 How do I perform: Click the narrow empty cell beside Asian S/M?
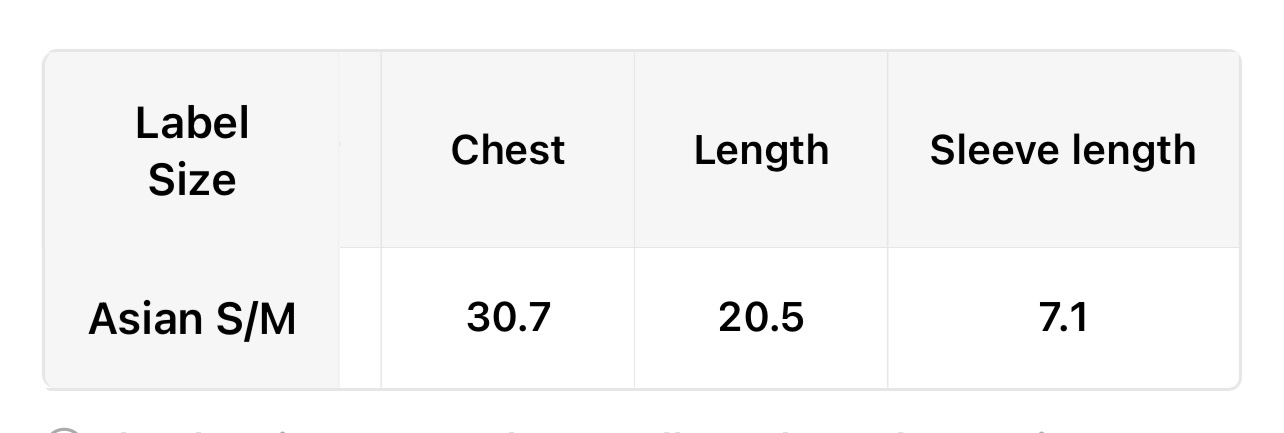360,318
